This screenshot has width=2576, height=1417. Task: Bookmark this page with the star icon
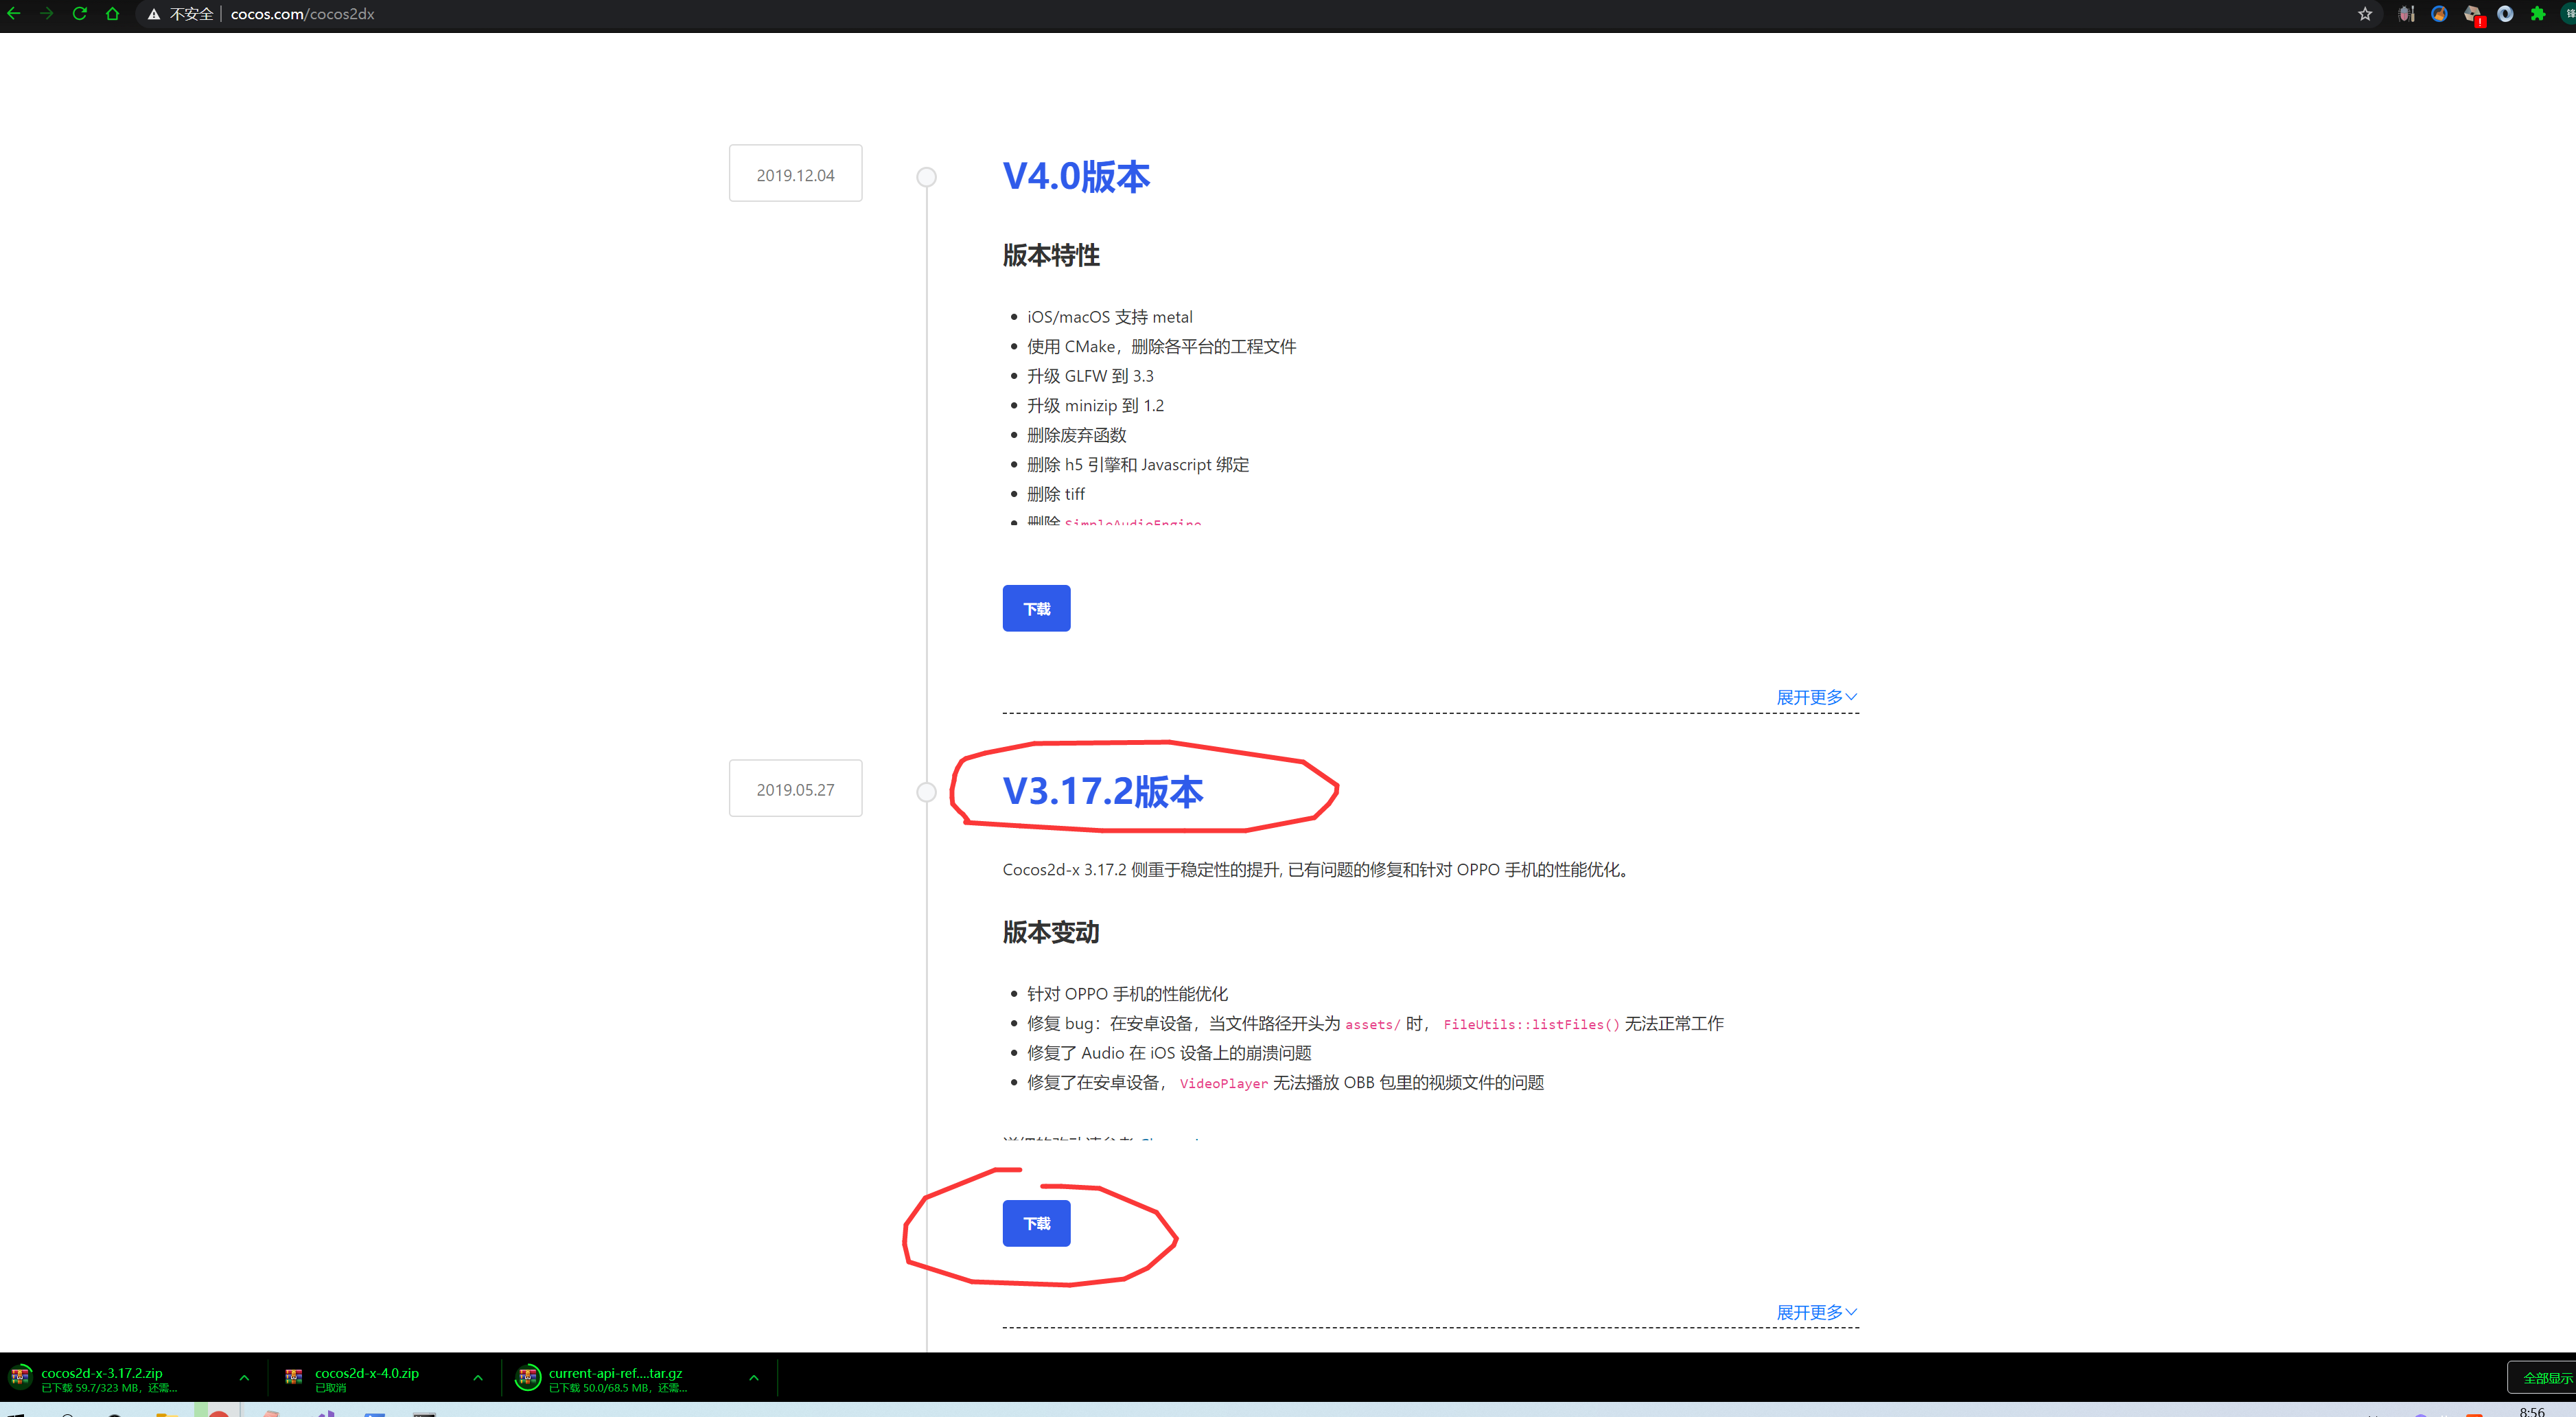[x=2365, y=14]
